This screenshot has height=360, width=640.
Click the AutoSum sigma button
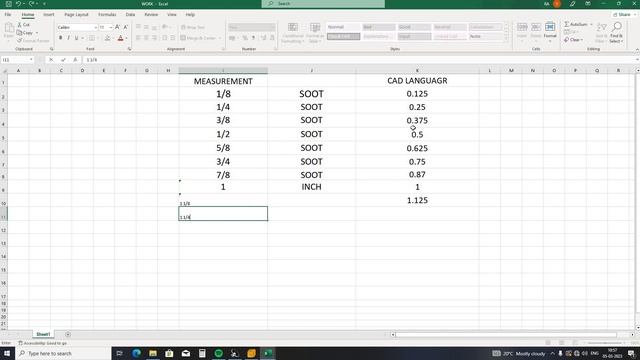(x=576, y=24)
